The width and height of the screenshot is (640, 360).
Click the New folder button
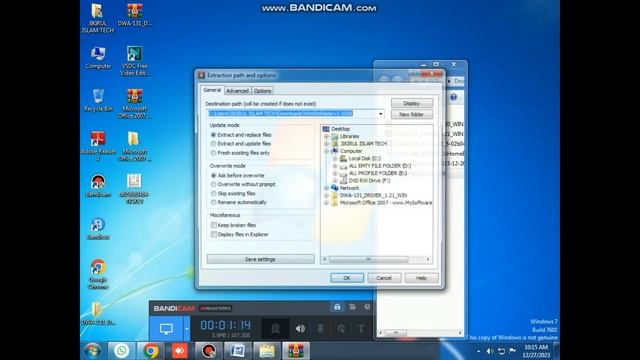(411, 114)
